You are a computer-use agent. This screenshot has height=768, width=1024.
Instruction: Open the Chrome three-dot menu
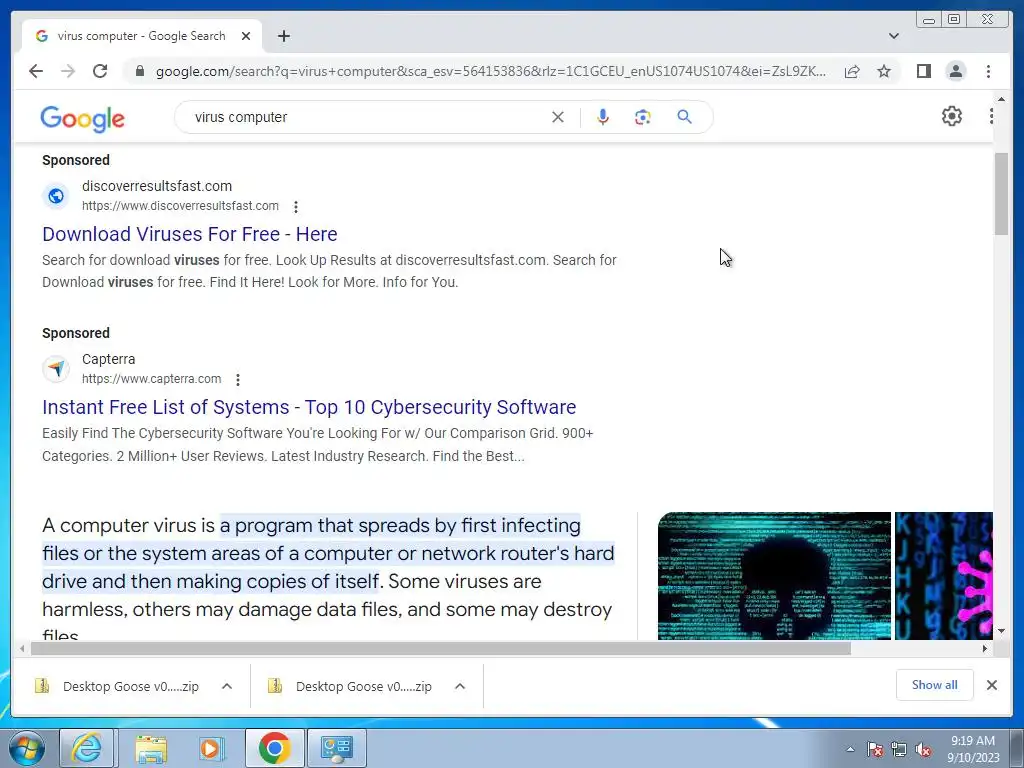point(988,71)
